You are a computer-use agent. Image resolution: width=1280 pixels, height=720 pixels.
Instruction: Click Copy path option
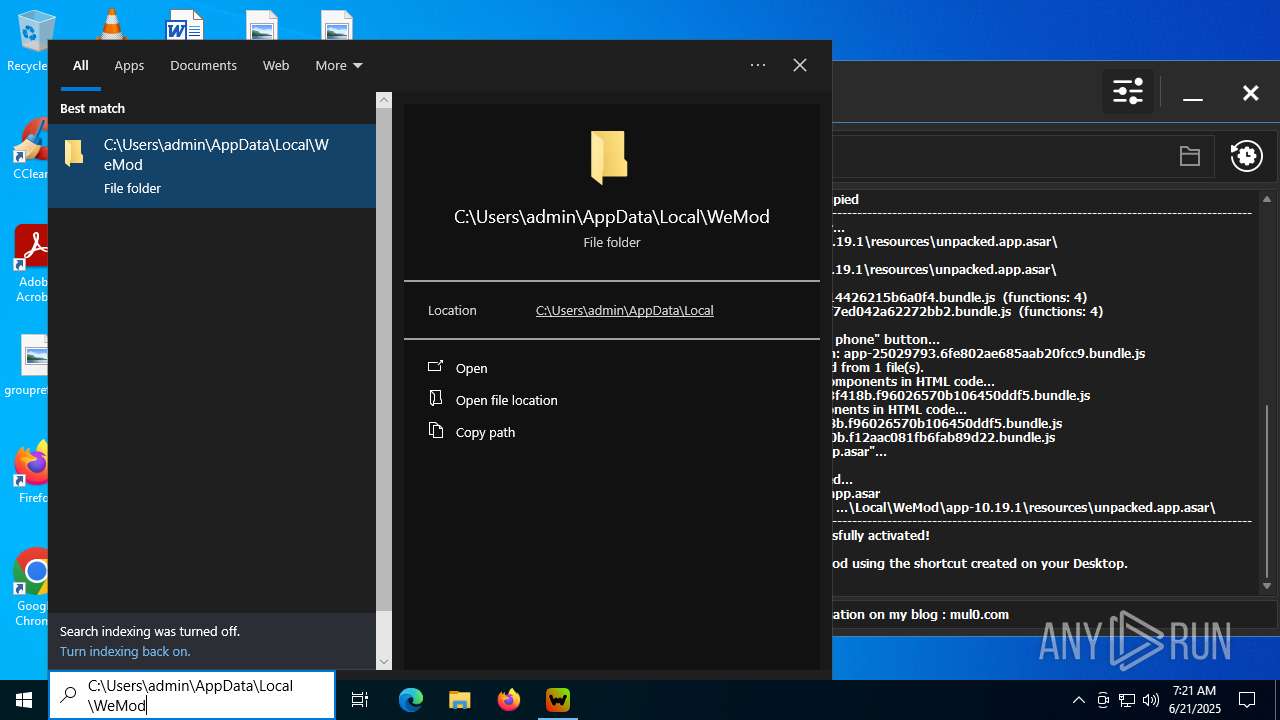pyautogui.click(x=486, y=432)
